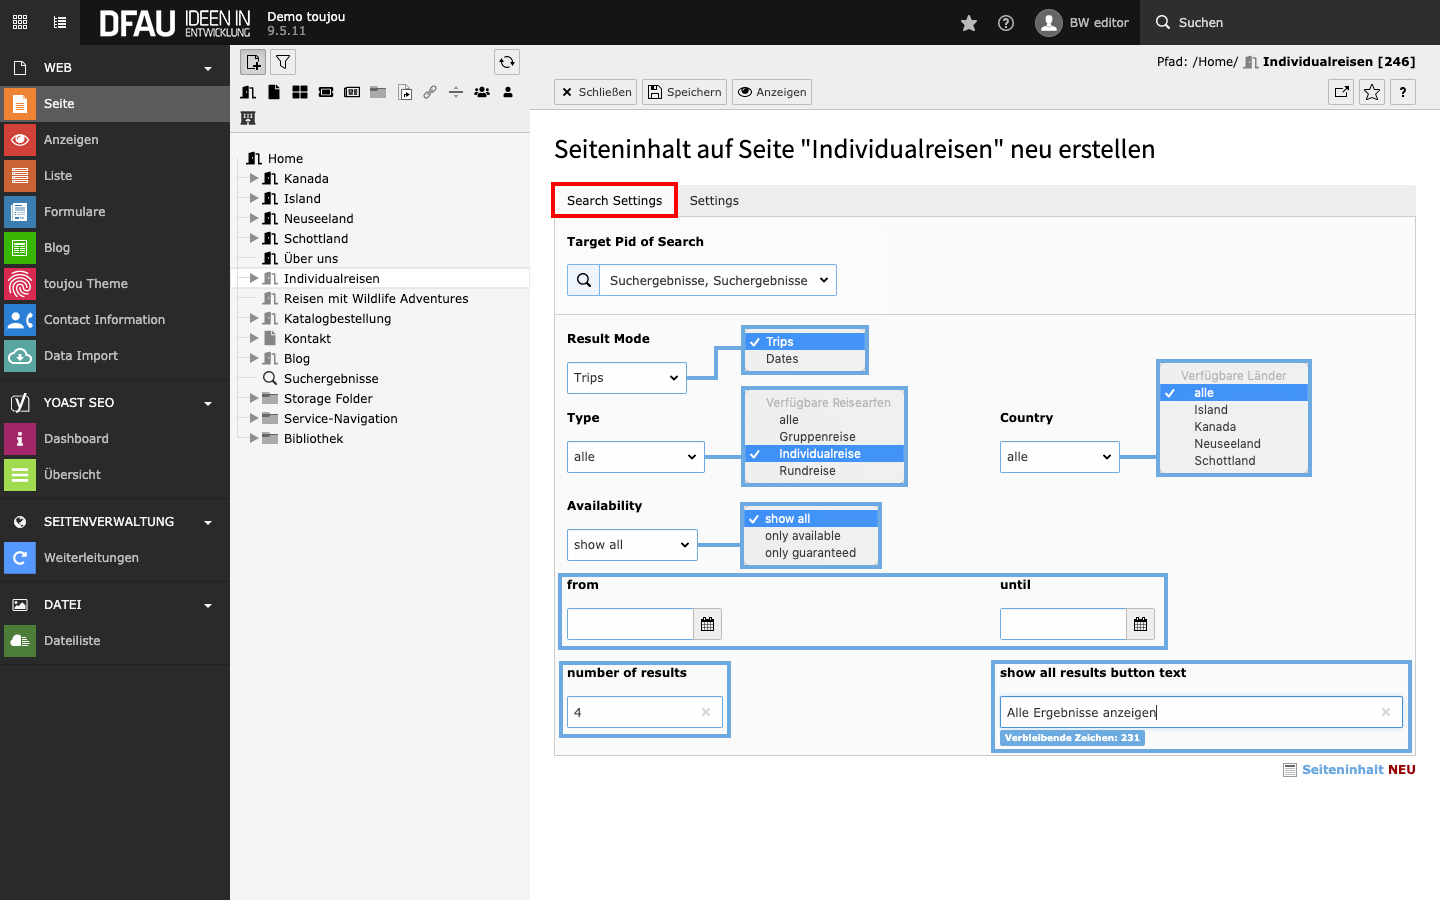Viewport: 1440px width, 900px height.
Task: Open the Dateiliste module
Action: (72, 641)
